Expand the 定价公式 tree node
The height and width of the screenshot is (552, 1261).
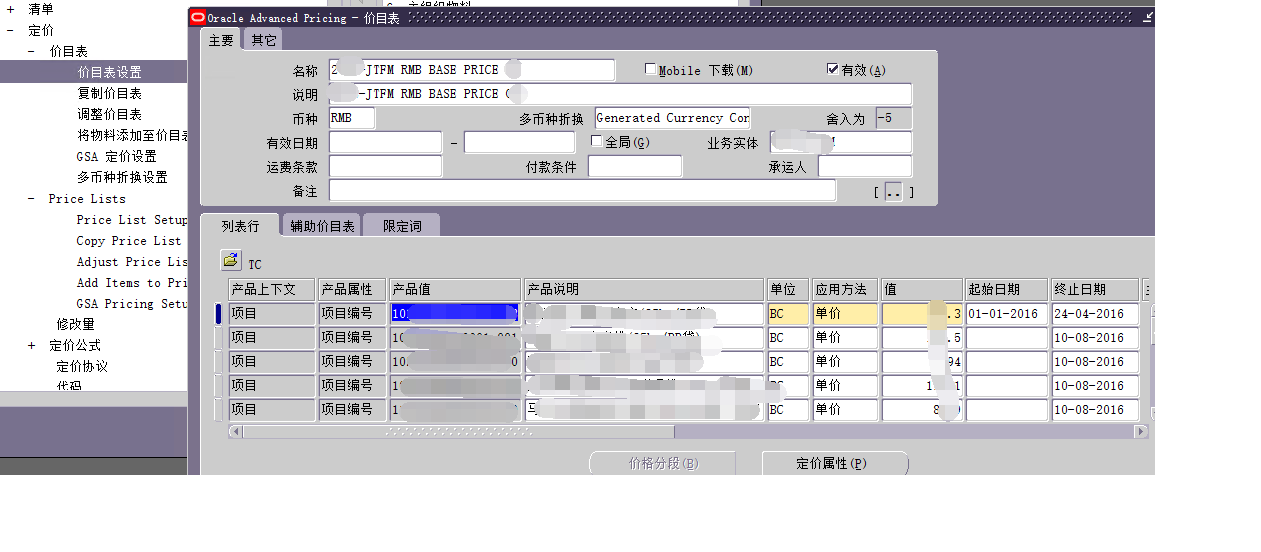[31, 346]
